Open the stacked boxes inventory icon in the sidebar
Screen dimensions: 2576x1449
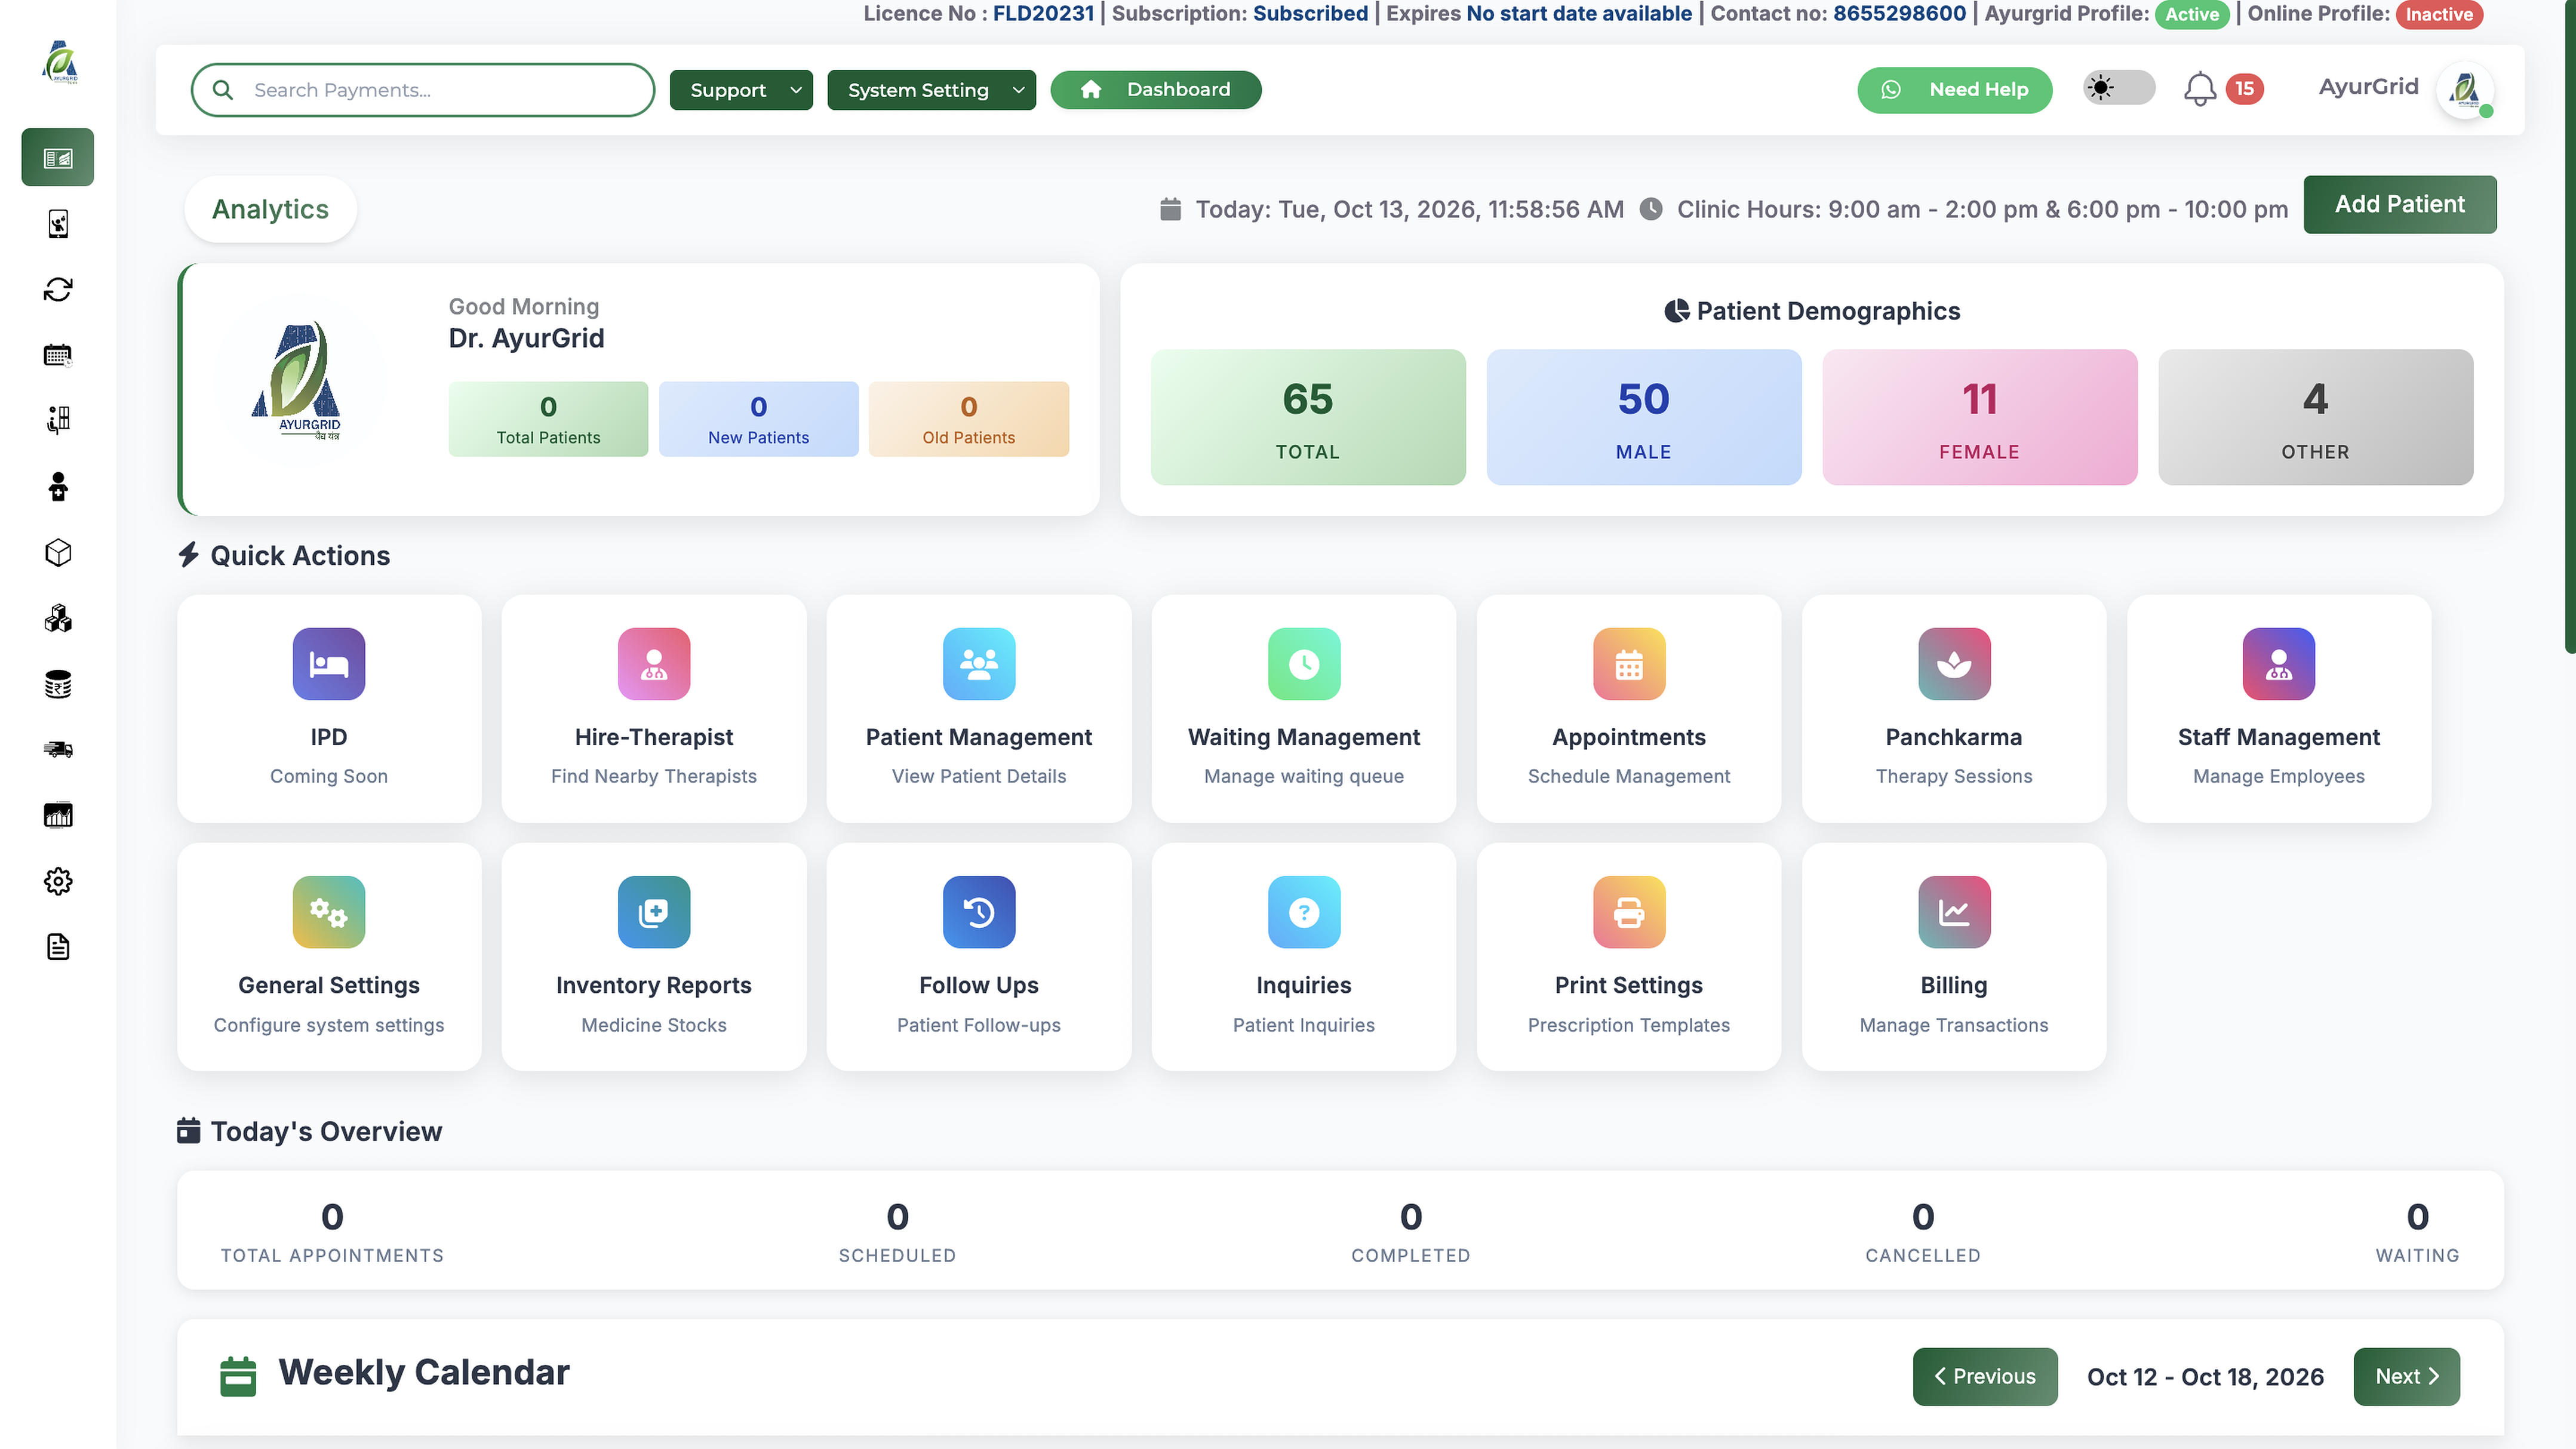58,619
